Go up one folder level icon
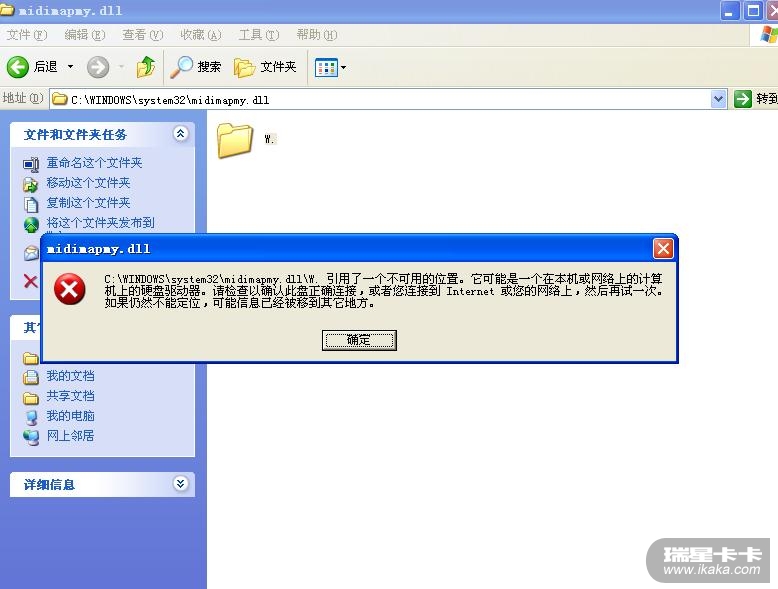 (x=146, y=66)
